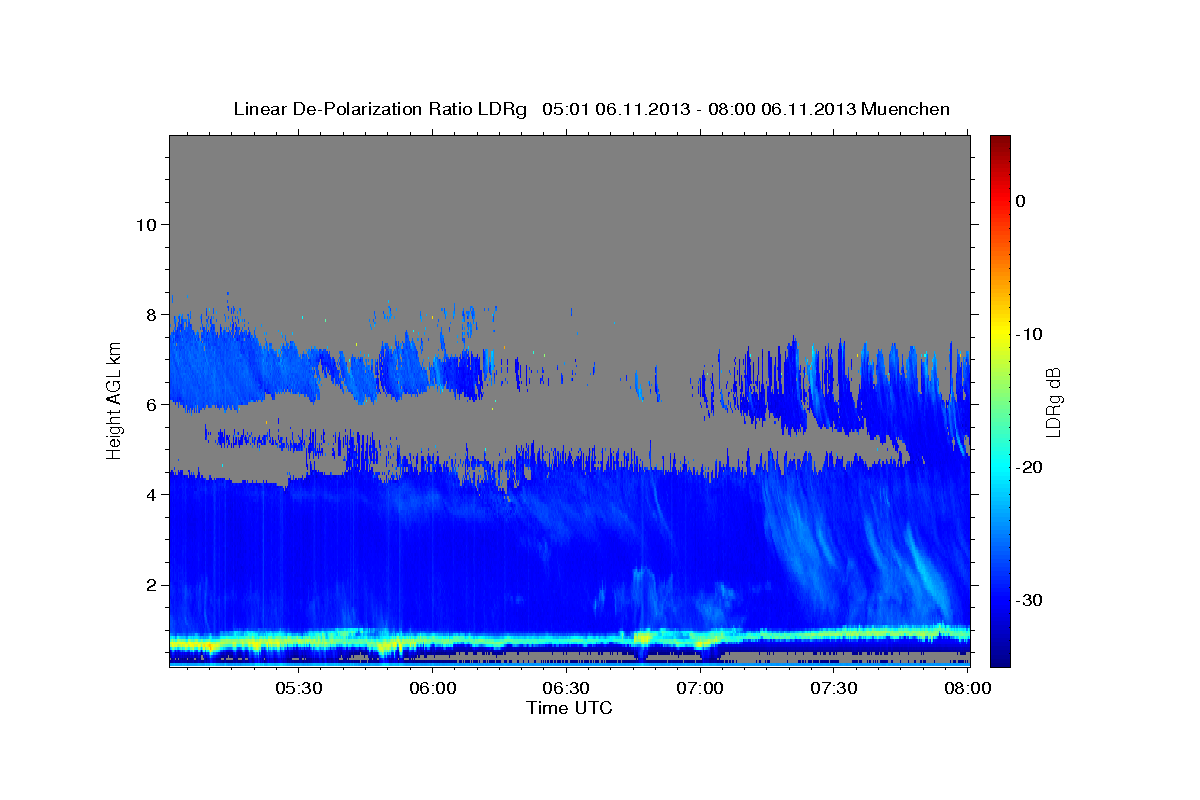The image size is (1200, 800).
Task: Click the yellow band of the colorbar
Action: pos(1000,334)
